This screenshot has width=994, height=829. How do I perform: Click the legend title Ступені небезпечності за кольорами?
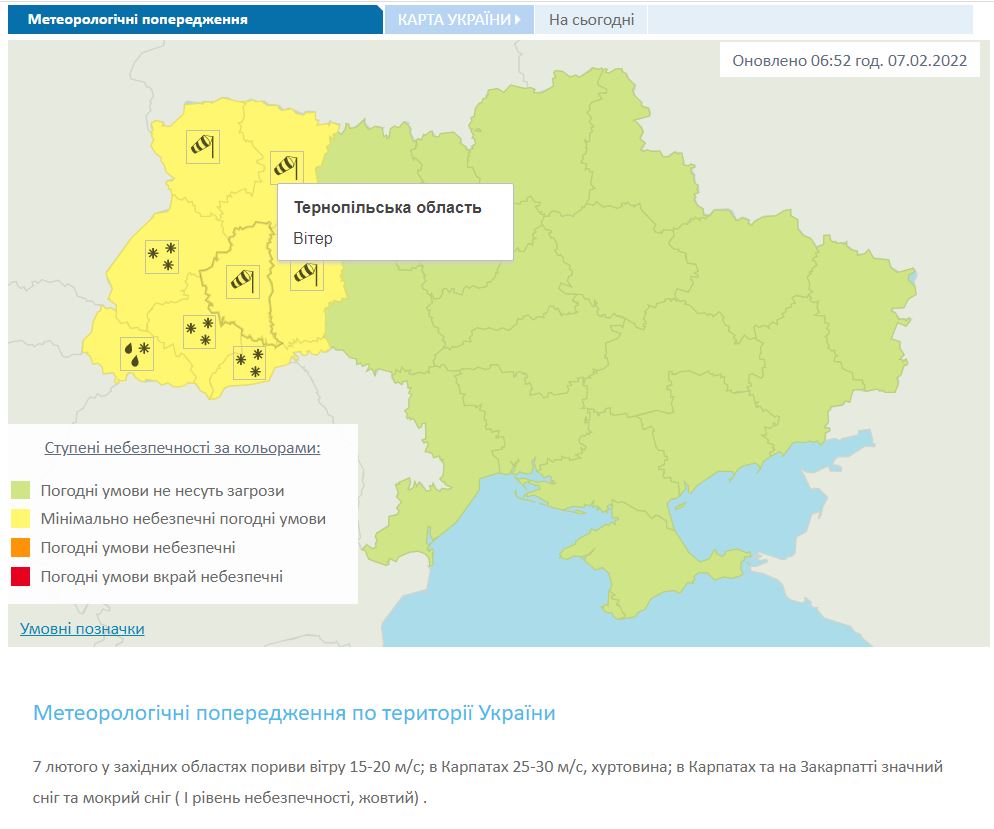pyautogui.click(x=182, y=448)
